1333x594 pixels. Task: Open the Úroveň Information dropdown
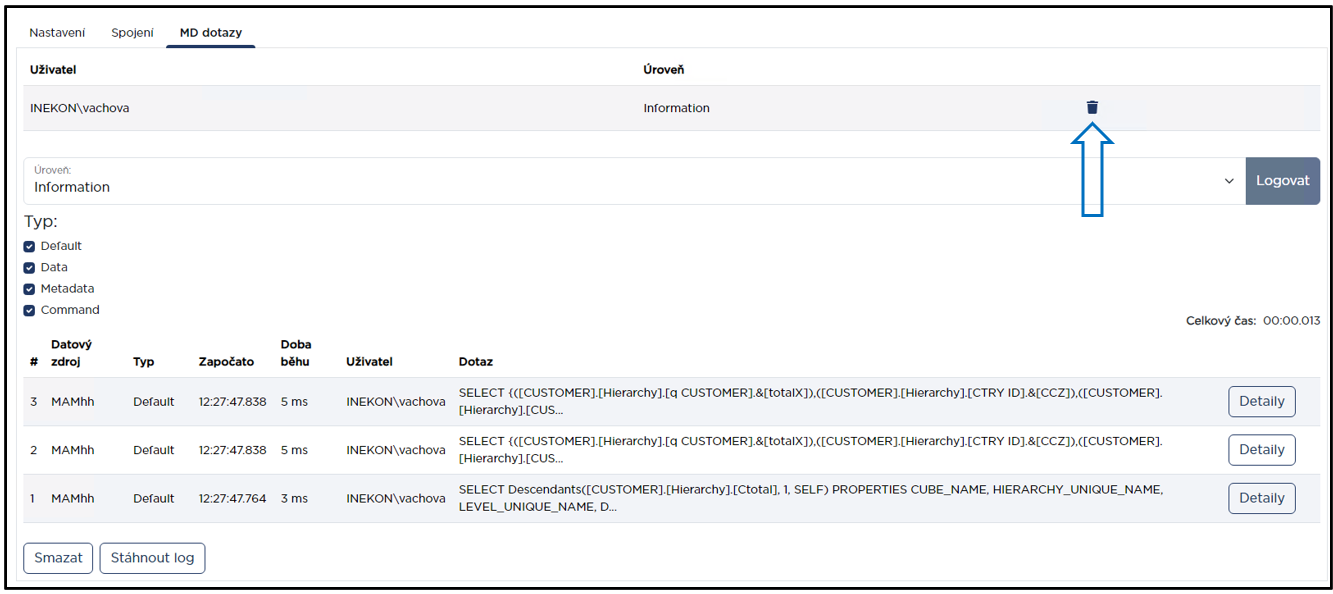coord(634,181)
